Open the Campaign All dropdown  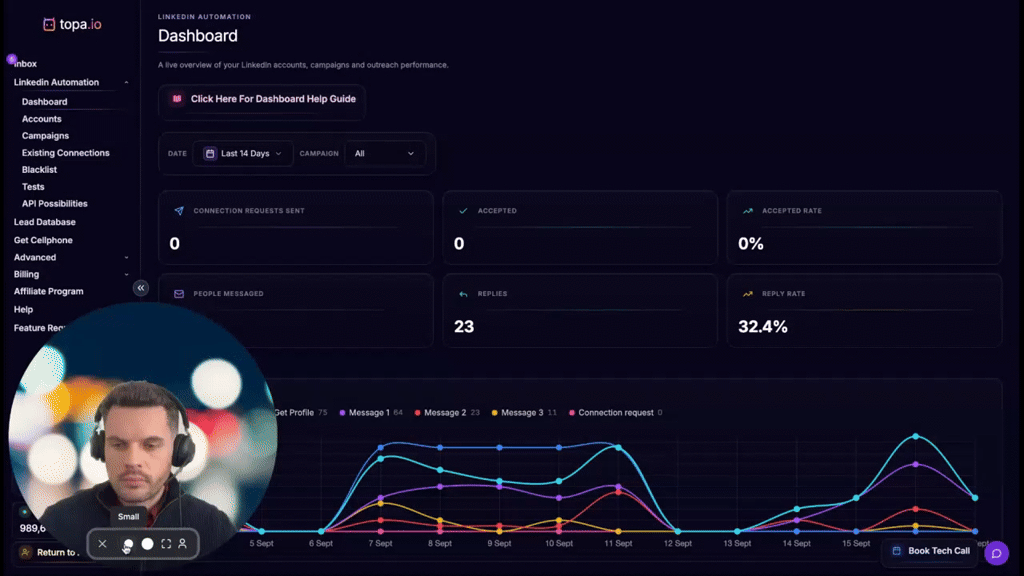(x=385, y=153)
